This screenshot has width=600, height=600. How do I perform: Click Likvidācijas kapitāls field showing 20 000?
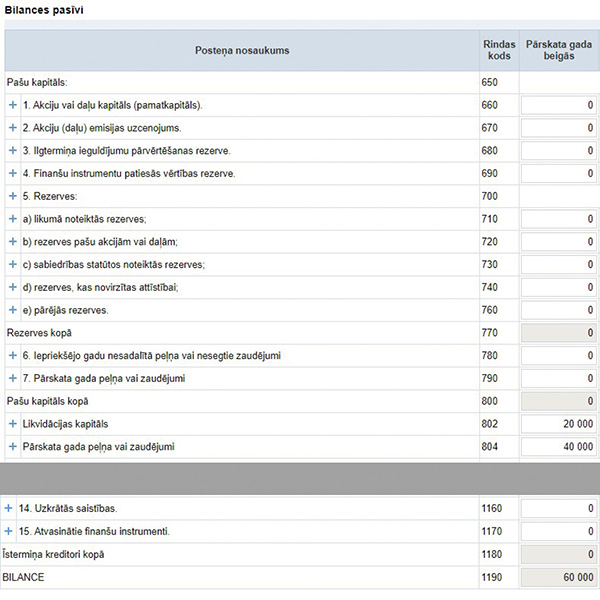click(x=559, y=424)
